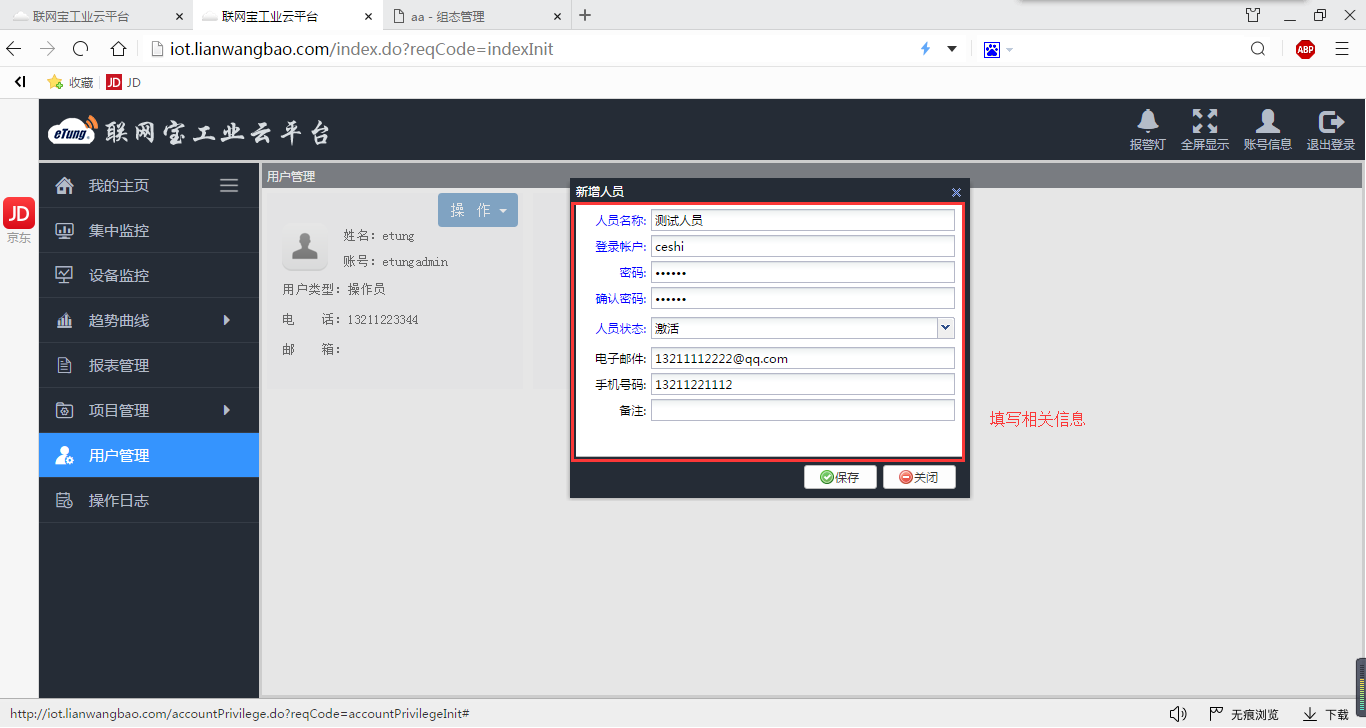
Task: Click the 手机号码 field
Action: click(x=803, y=384)
